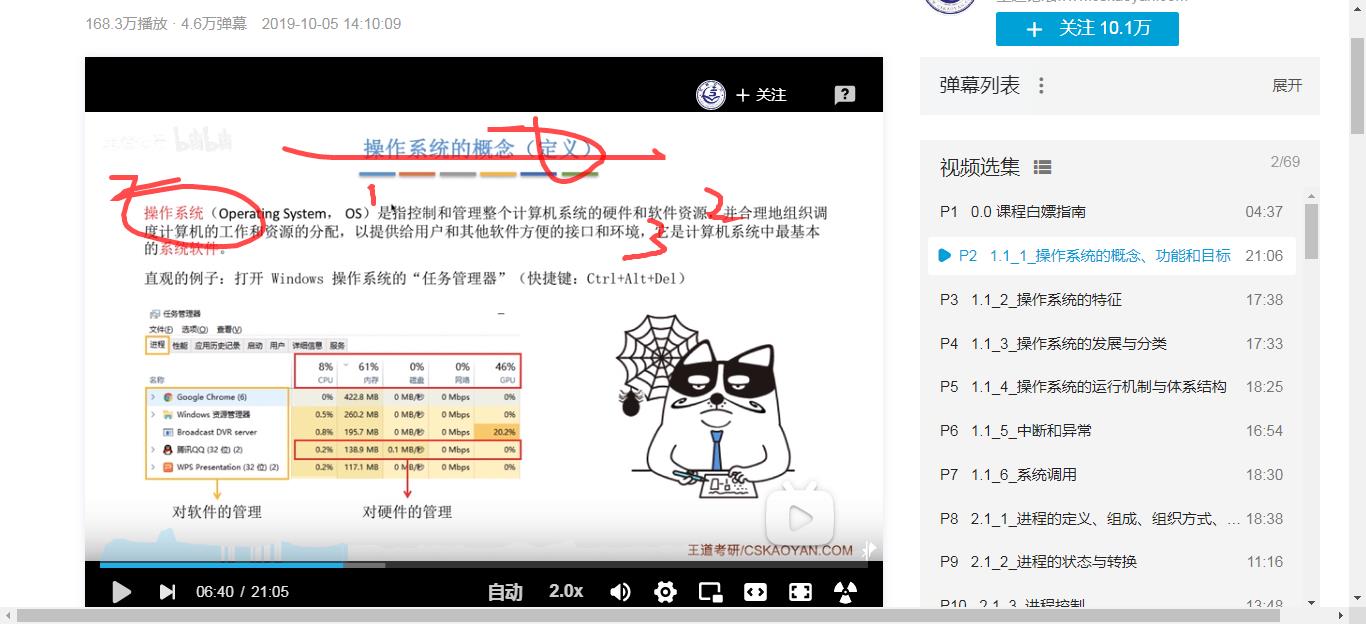Toggle wide-screen player mode

pyautogui.click(x=755, y=592)
